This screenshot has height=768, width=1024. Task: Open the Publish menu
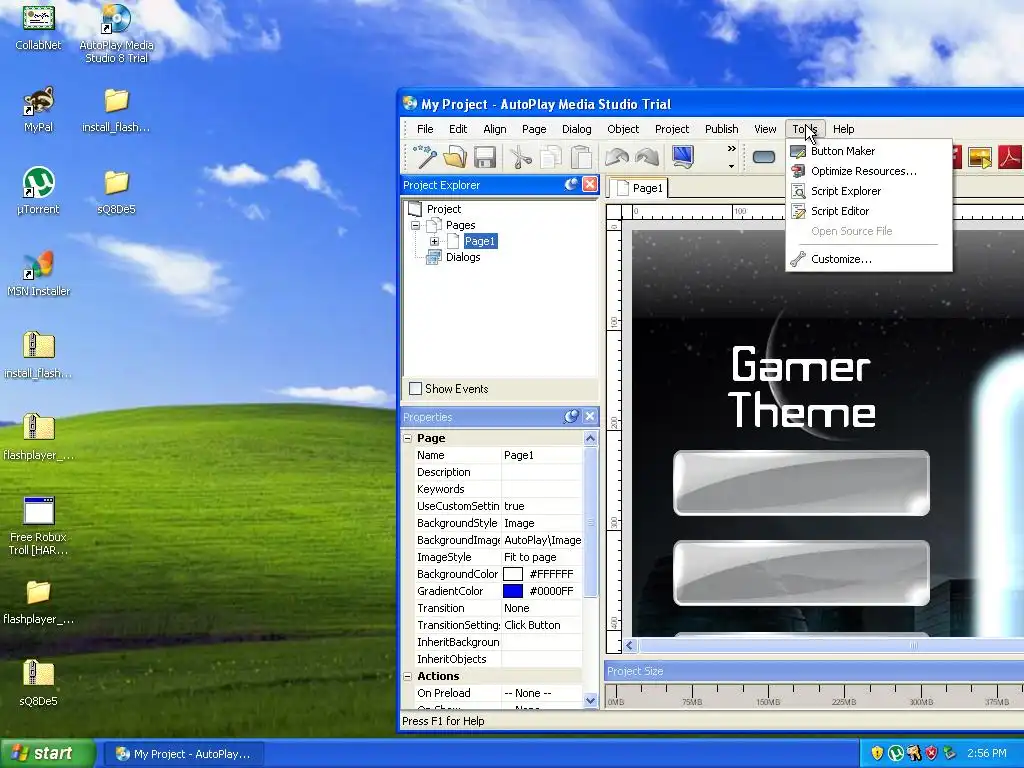pos(722,129)
